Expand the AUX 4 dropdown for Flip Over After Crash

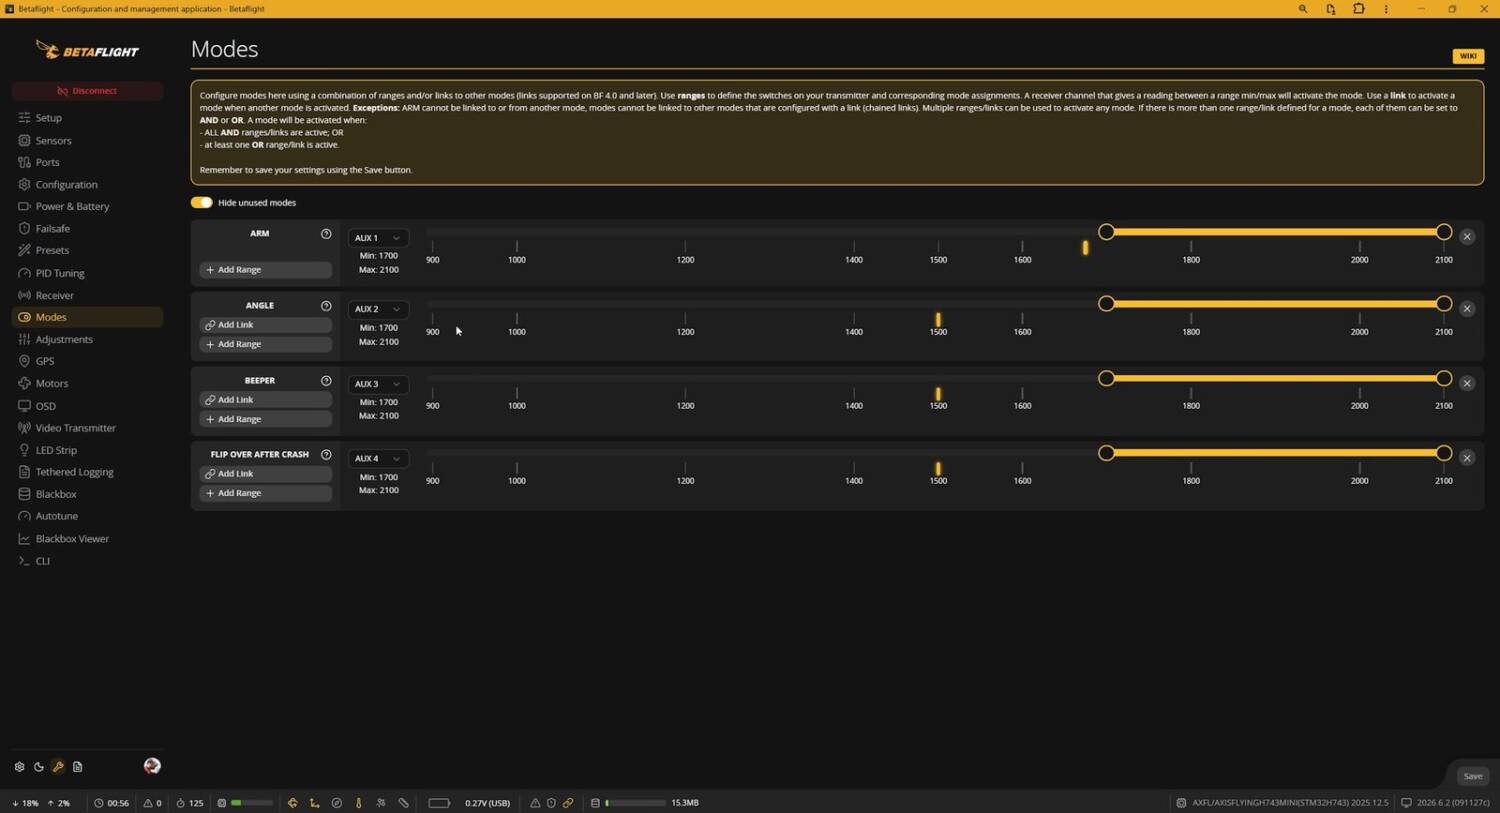pyautogui.click(x=378, y=458)
